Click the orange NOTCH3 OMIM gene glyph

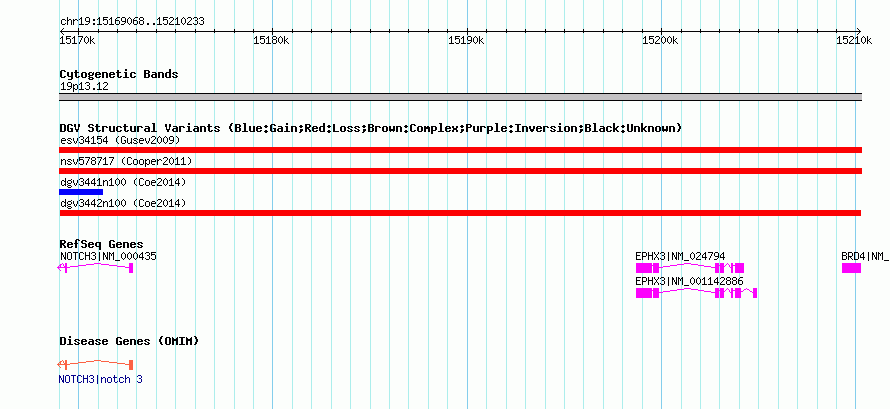(x=95, y=364)
